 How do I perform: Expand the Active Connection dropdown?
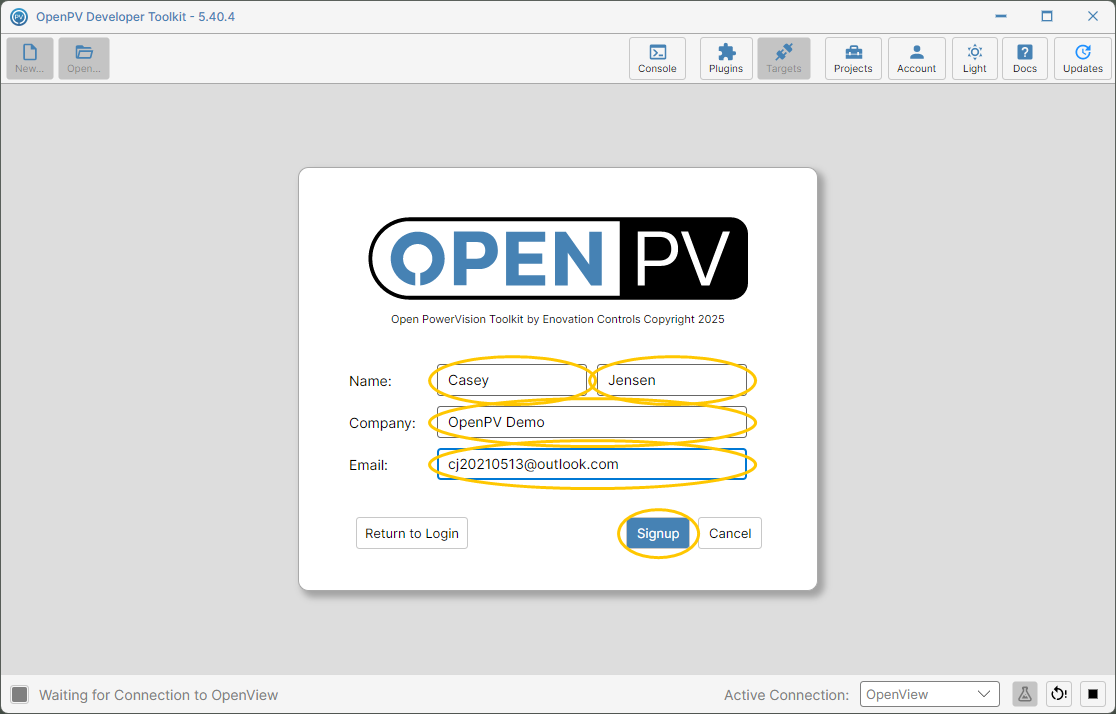point(930,694)
